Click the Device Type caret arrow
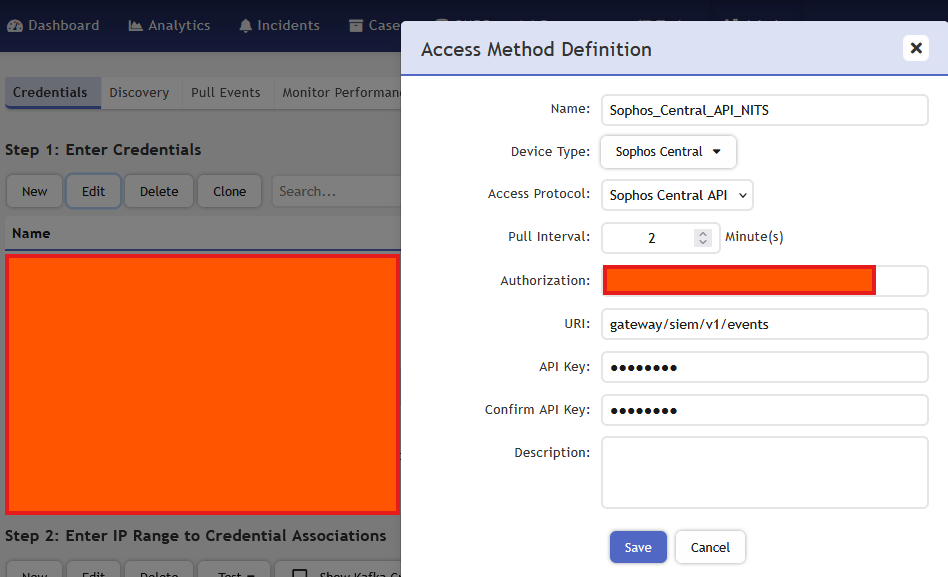948x577 pixels. pyautogui.click(x=716, y=152)
